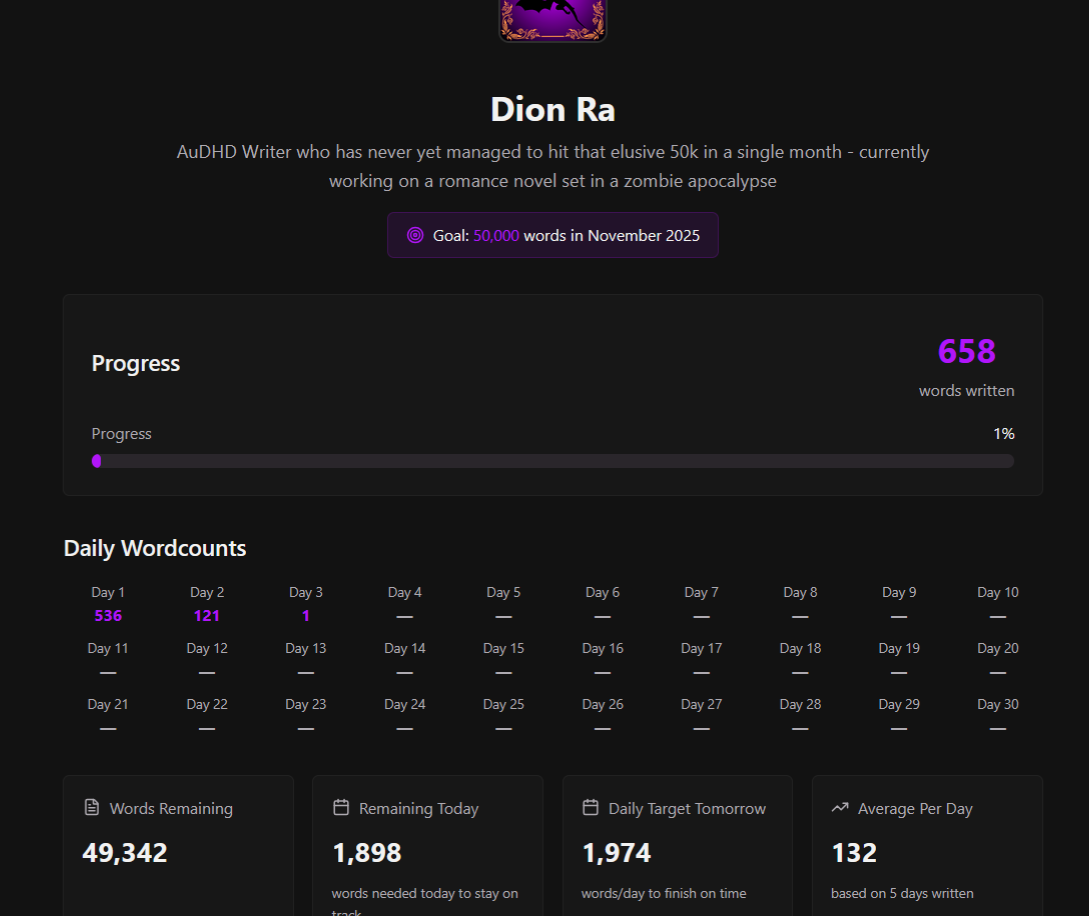Click the calendar icon beside Remaining Today
This screenshot has height=916, width=1089.
click(341, 807)
